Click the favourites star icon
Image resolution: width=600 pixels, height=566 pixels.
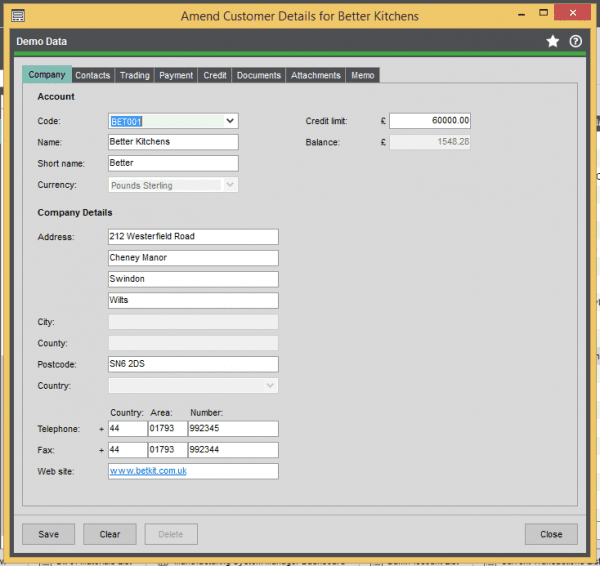pos(552,41)
